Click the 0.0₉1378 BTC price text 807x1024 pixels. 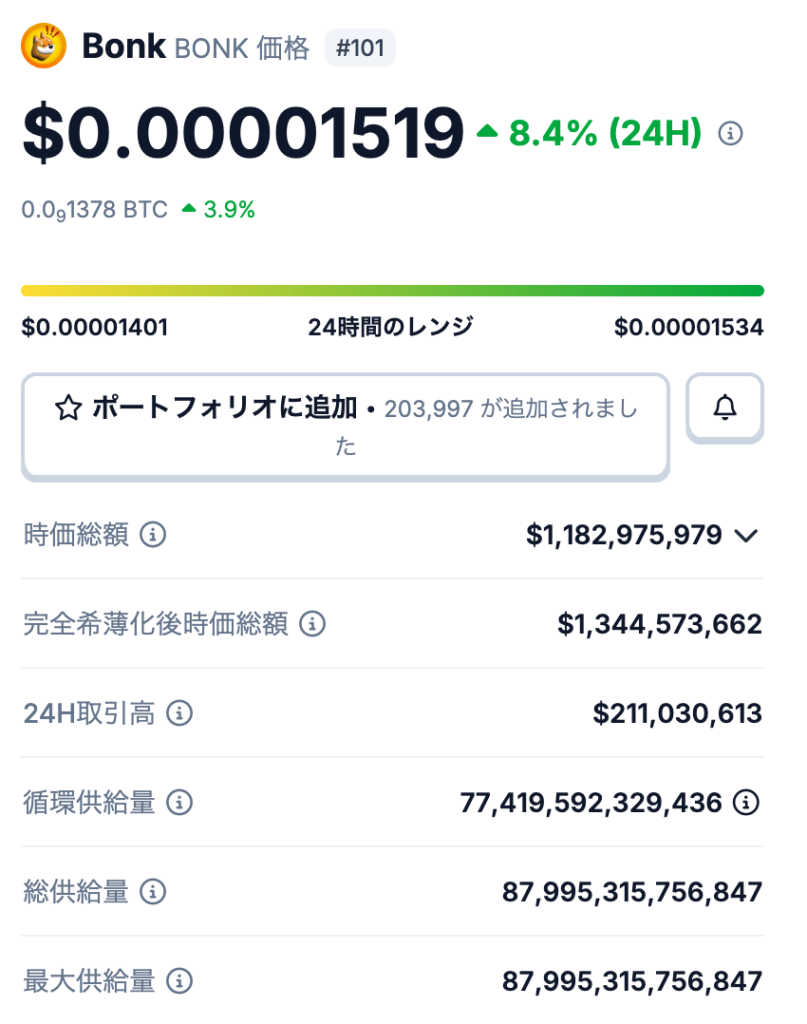coord(93,210)
